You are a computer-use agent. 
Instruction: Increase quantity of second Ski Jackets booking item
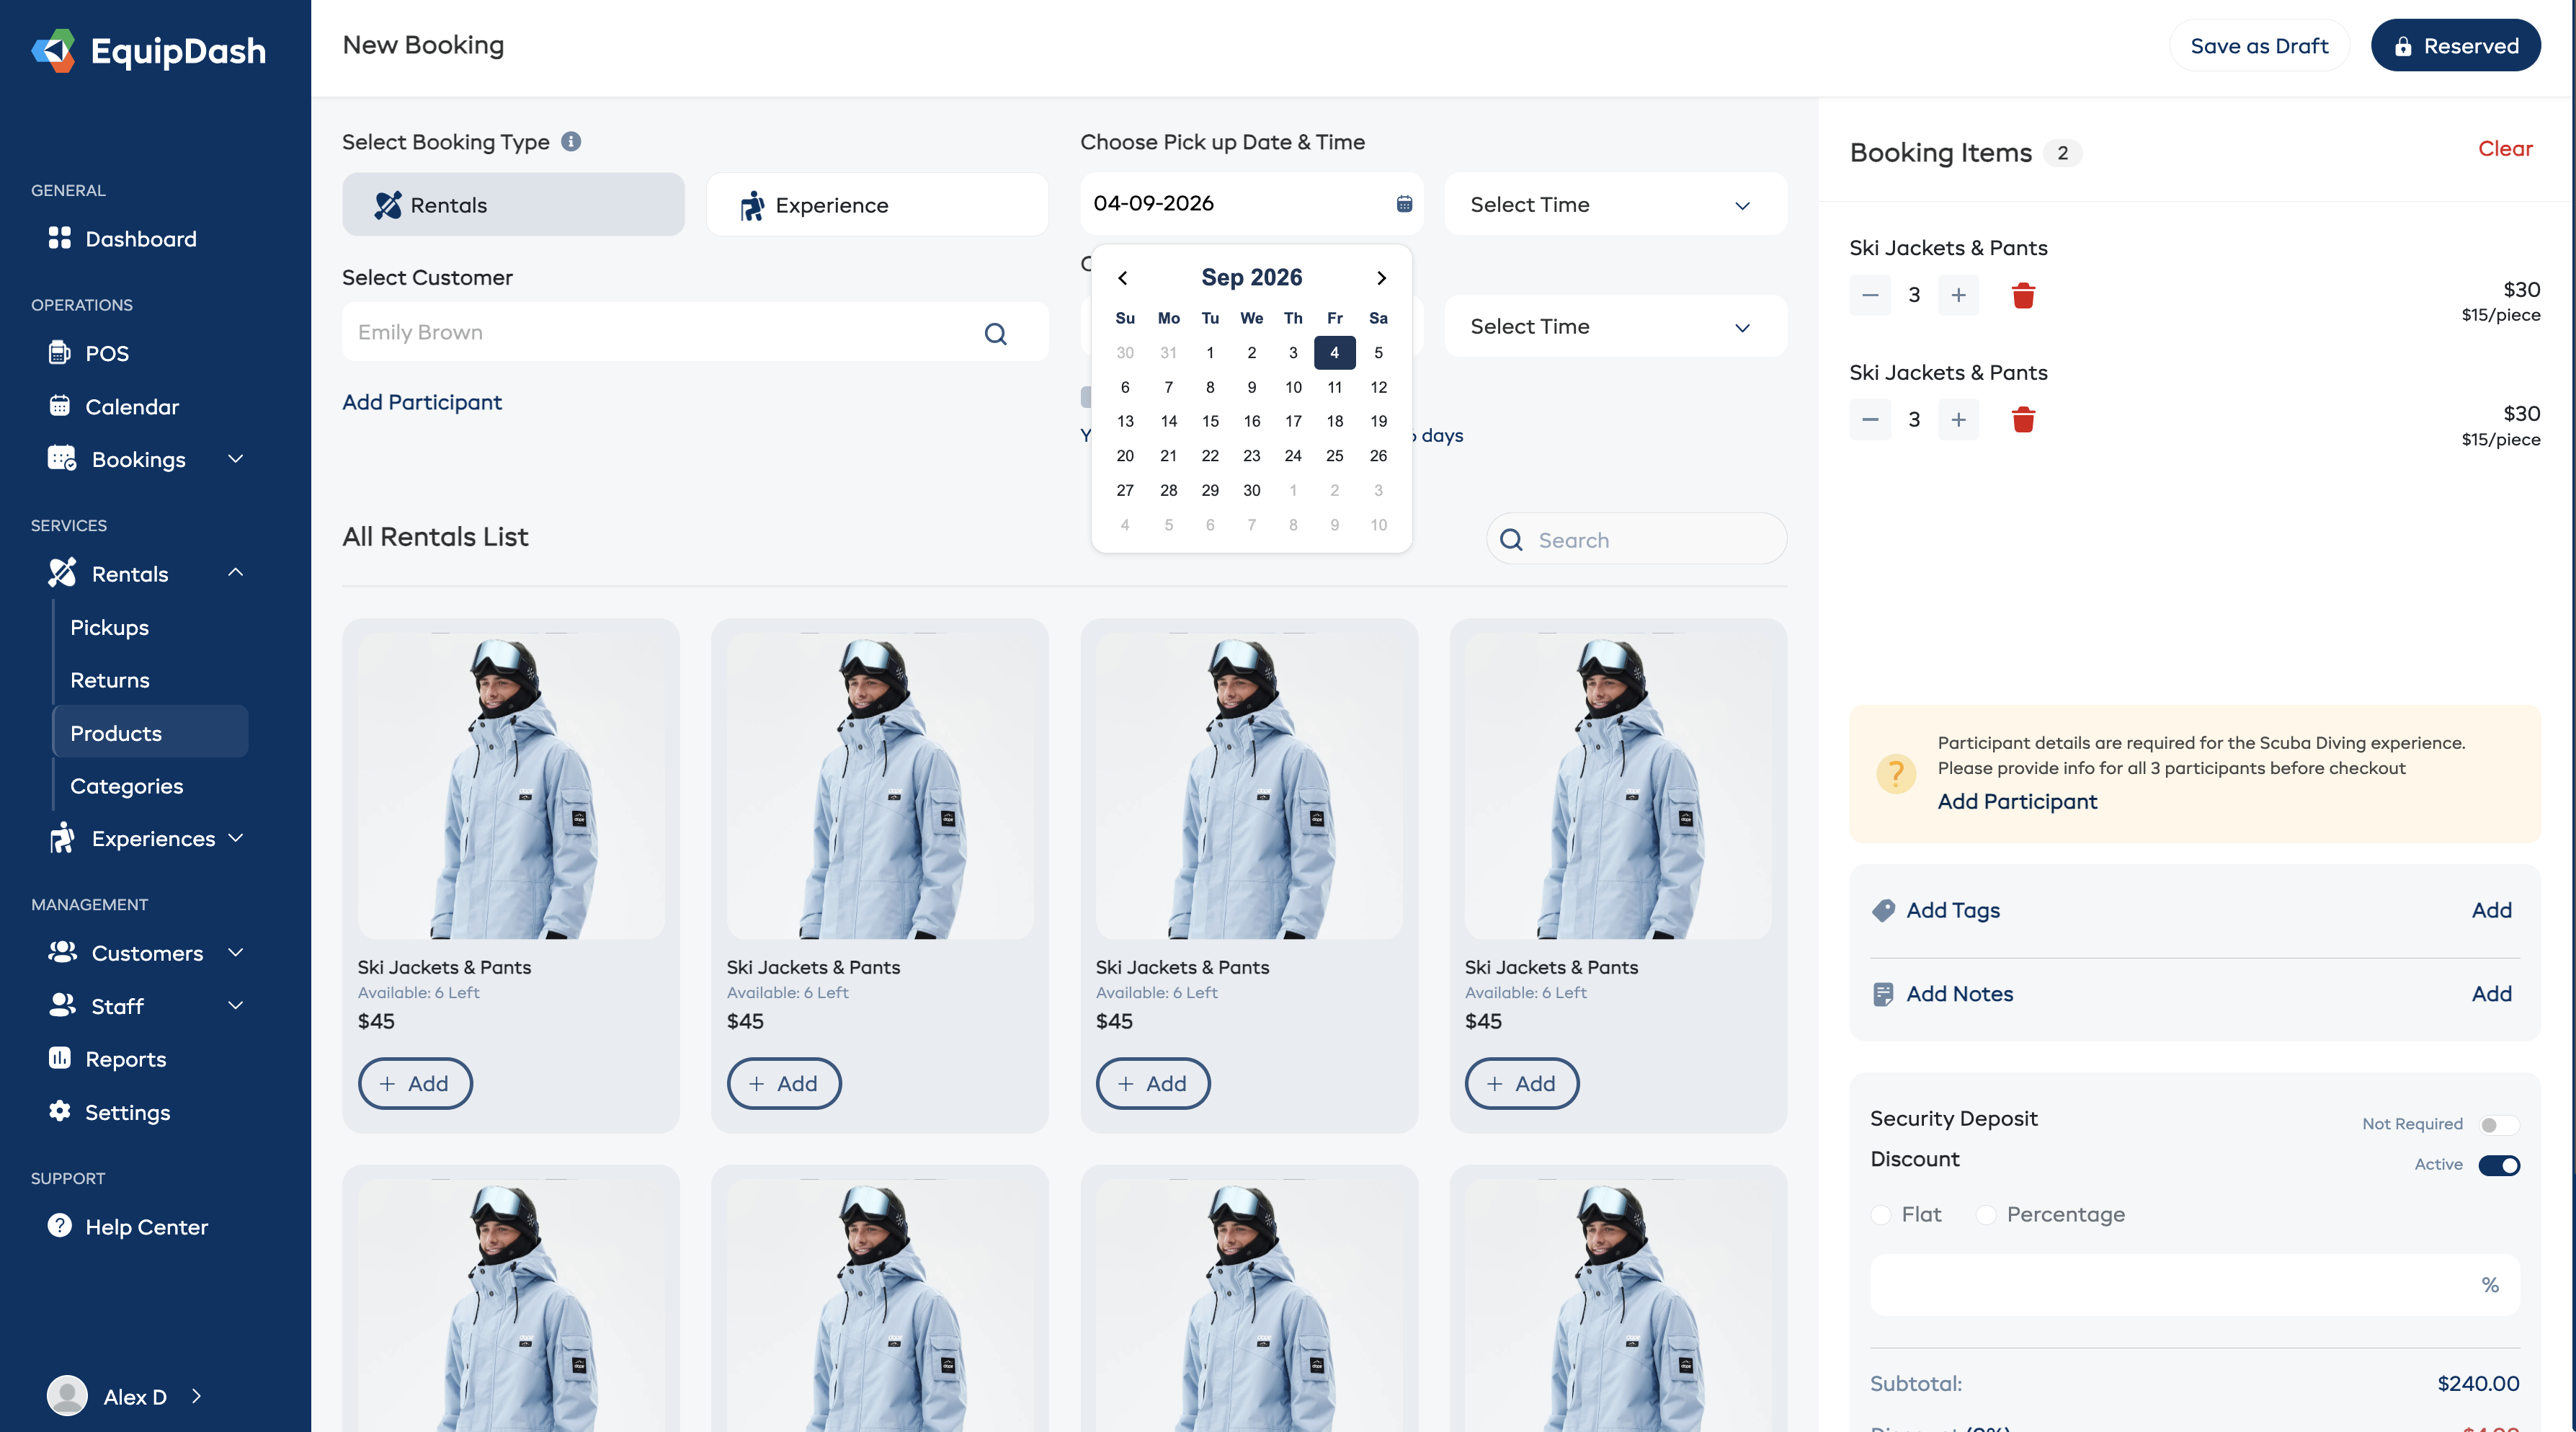[x=1958, y=419]
